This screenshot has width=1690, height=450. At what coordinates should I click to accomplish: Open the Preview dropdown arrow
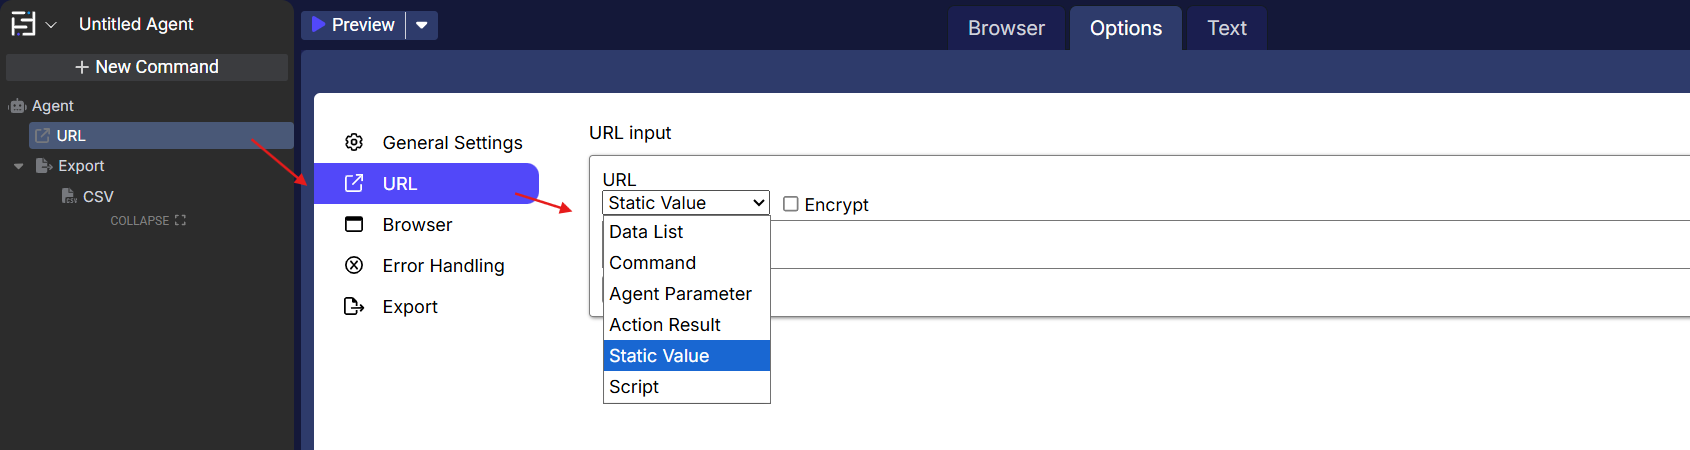[x=422, y=25]
